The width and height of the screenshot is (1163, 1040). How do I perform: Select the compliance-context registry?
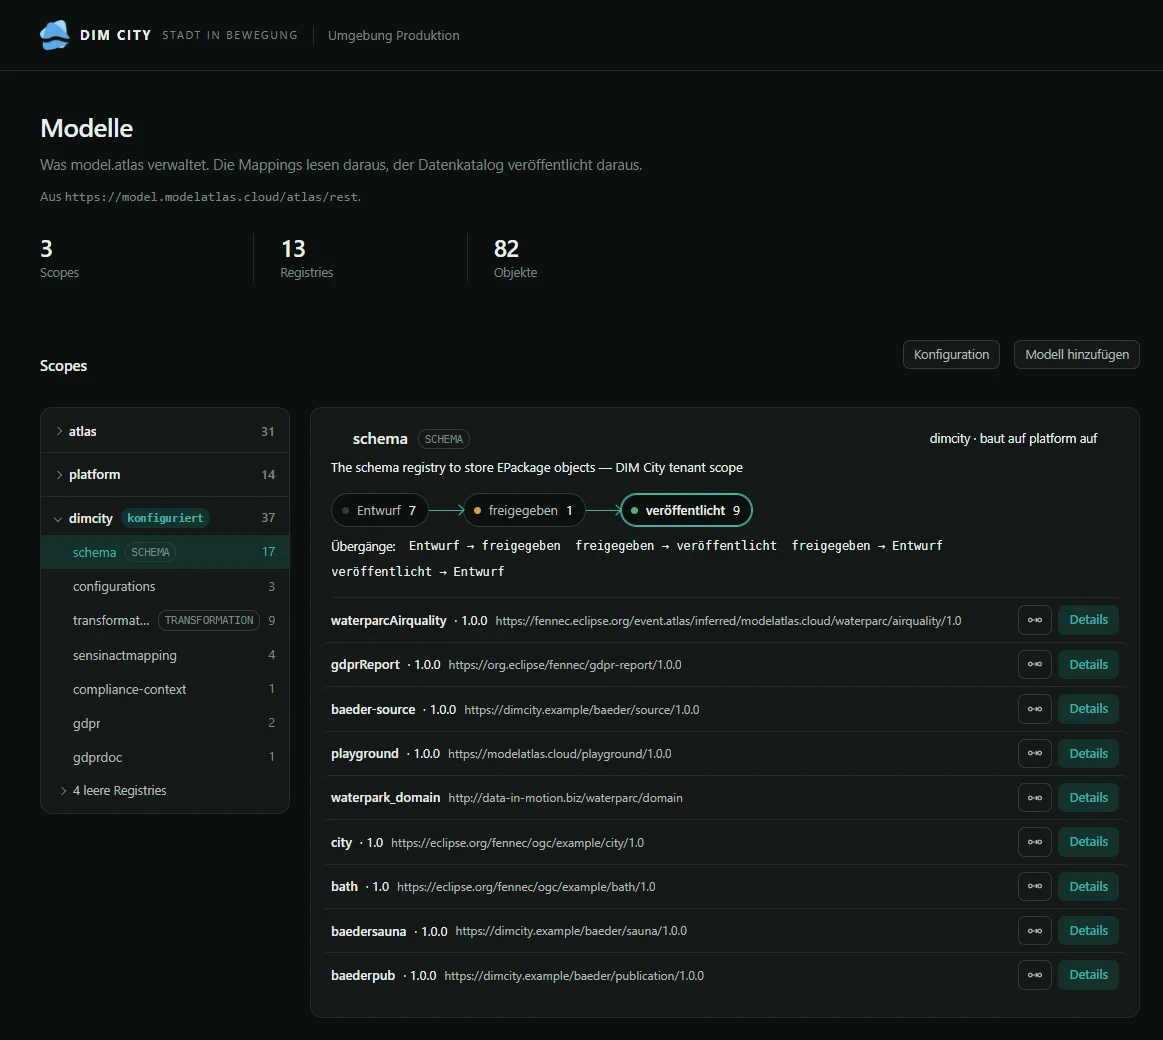pos(165,689)
